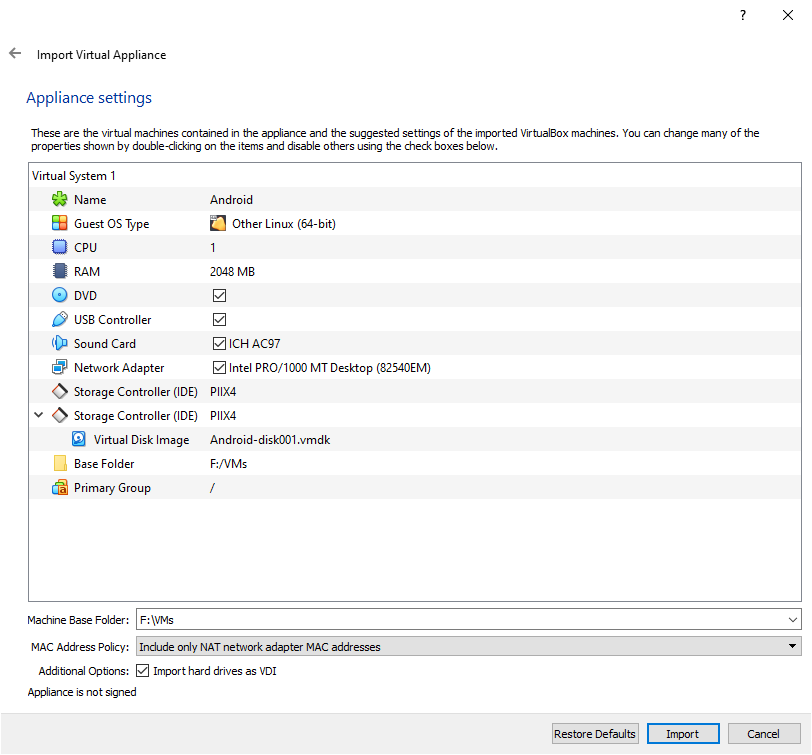Click the Restore Defaults button
Image resolution: width=812 pixels, height=755 pixels.
click(595, 734)
